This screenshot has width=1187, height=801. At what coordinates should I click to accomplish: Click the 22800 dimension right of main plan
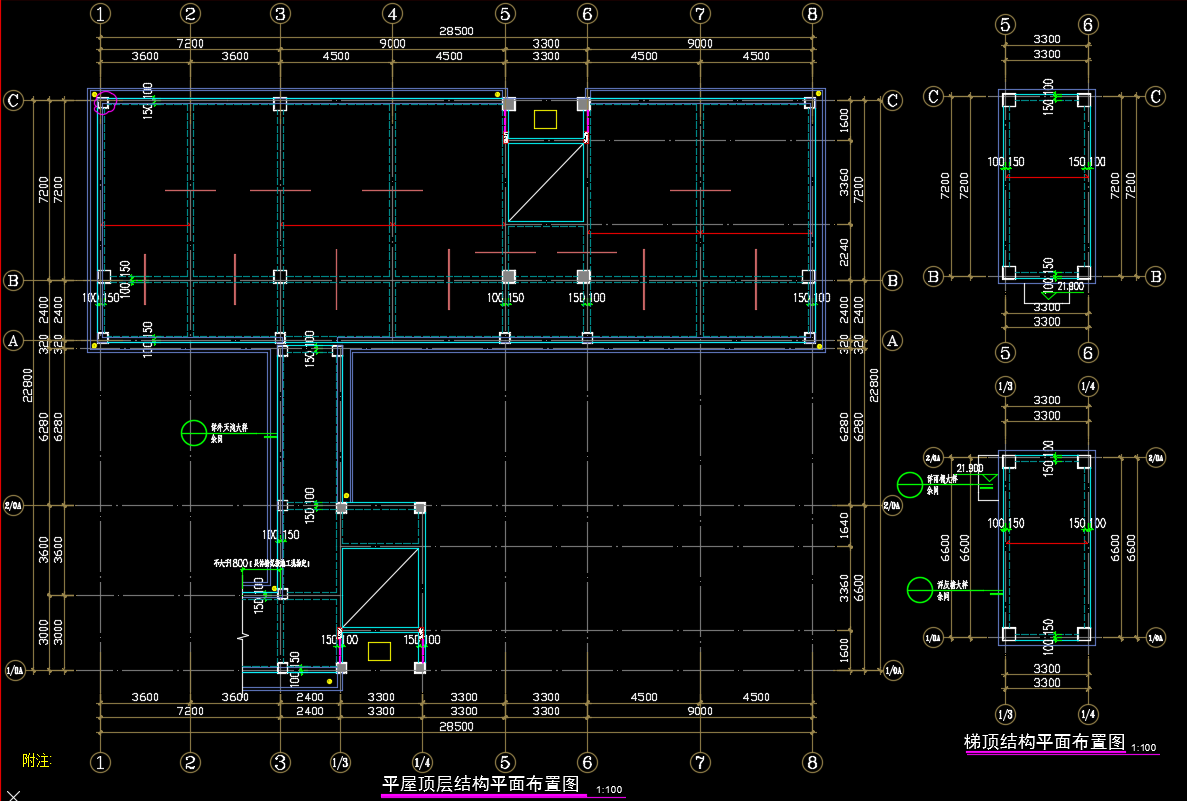coord(874,385)
